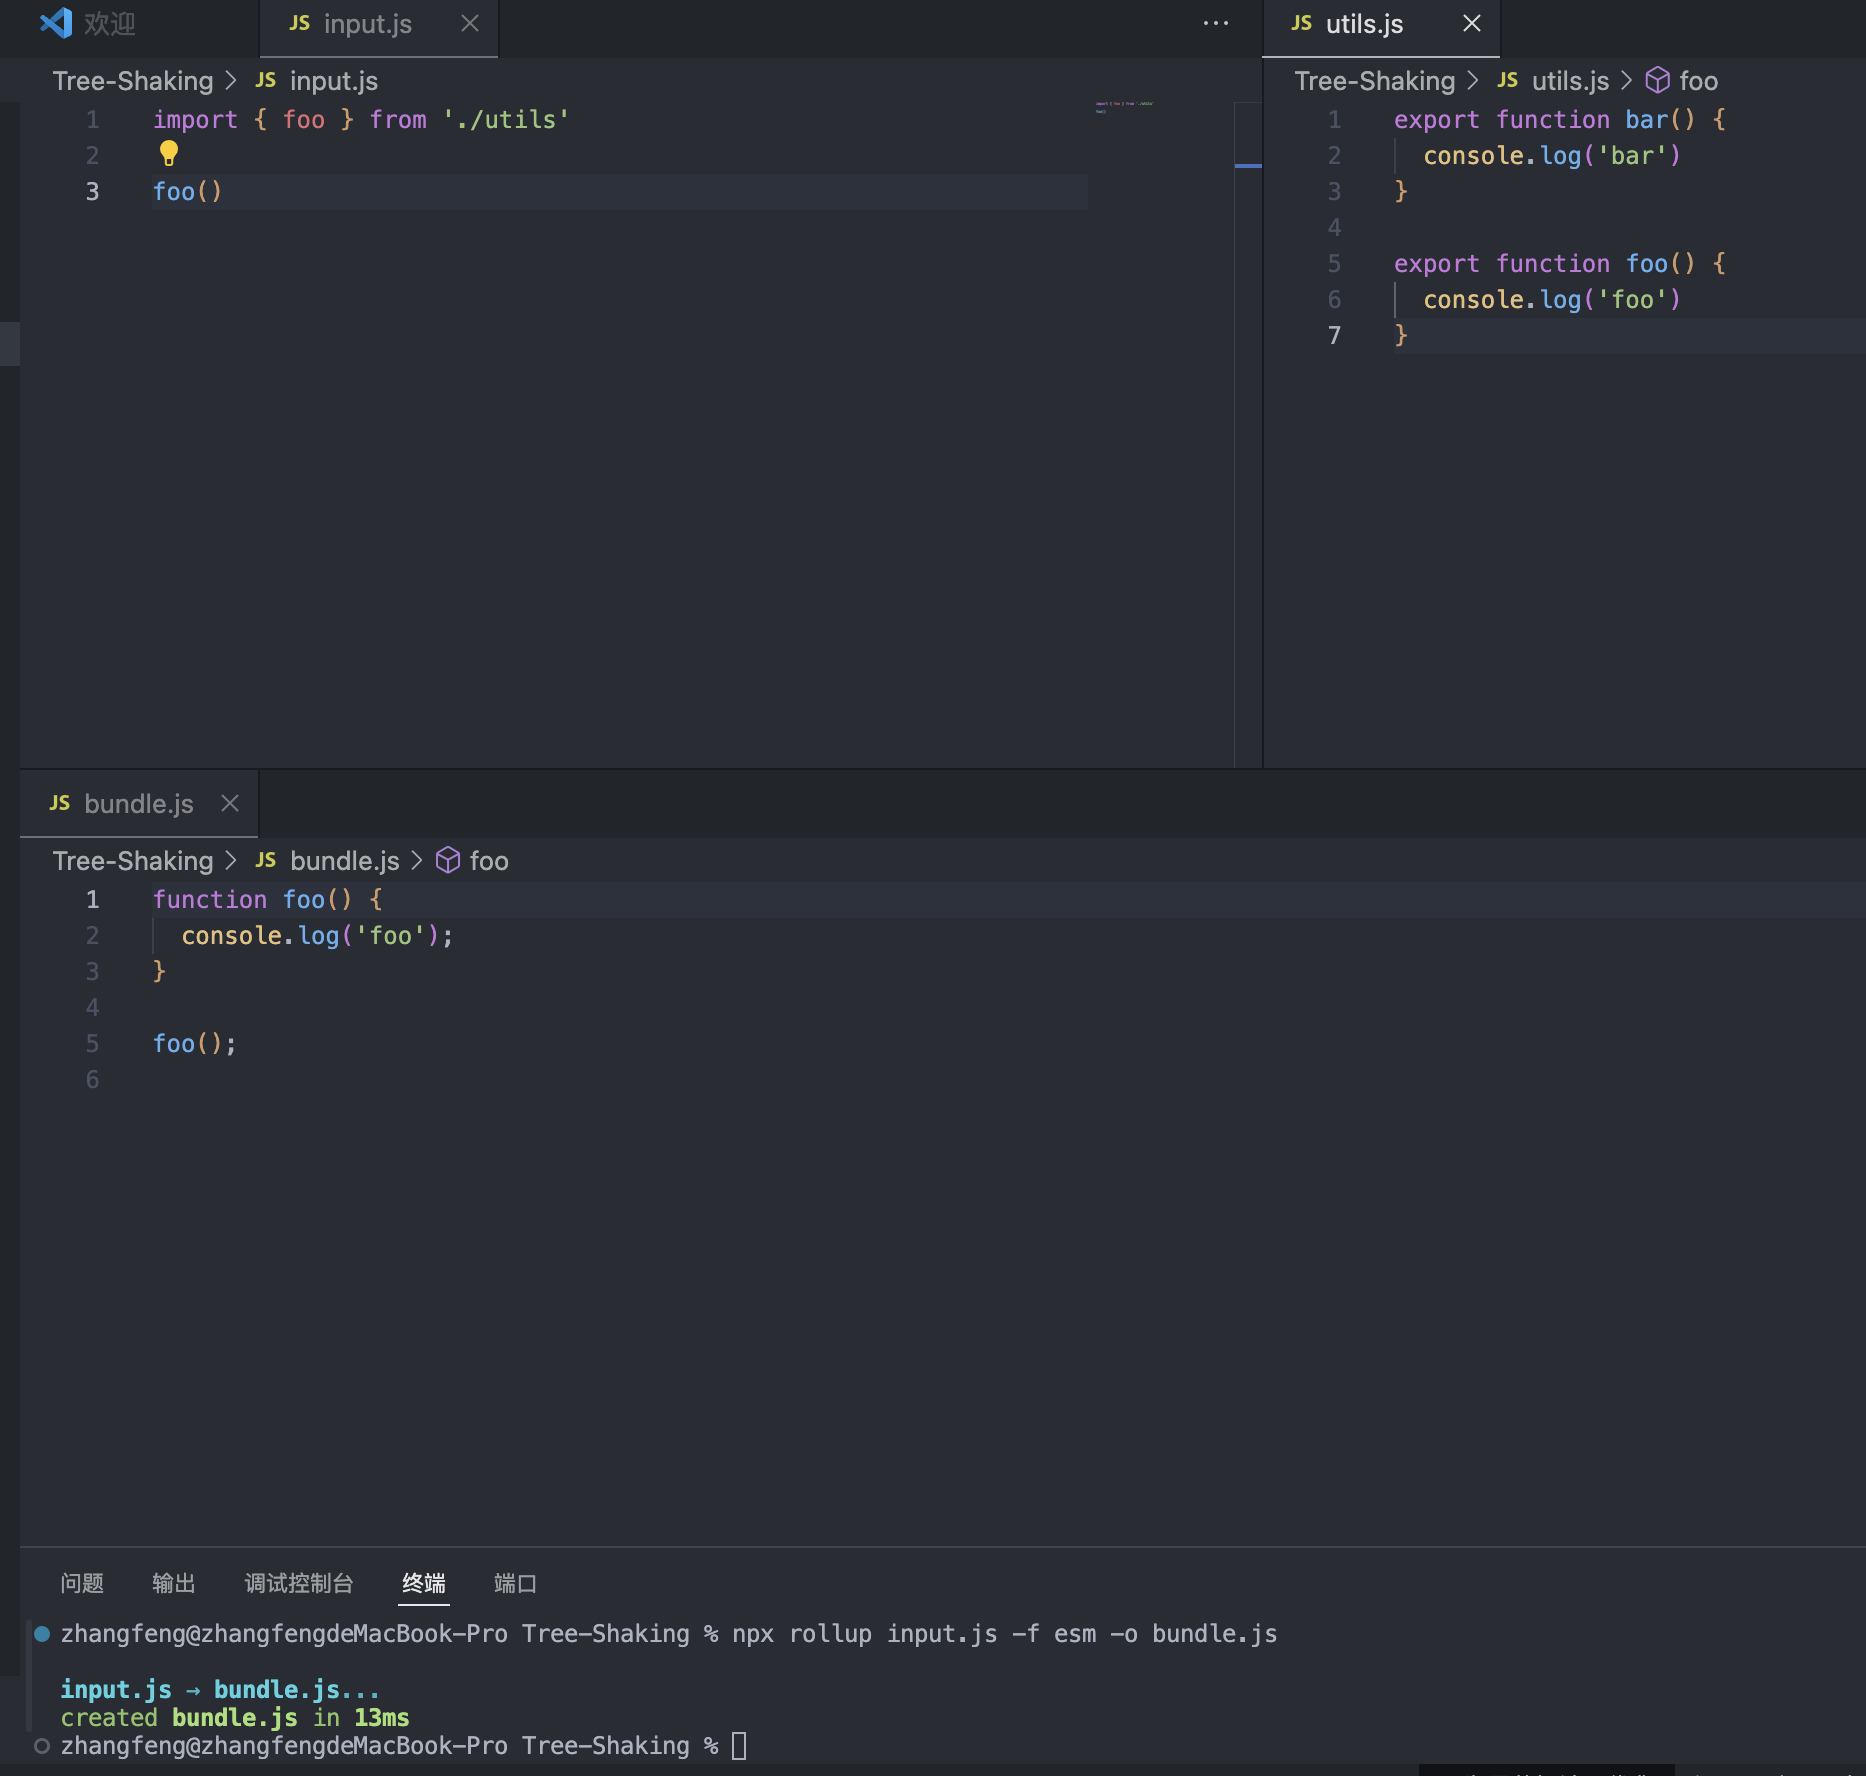
Task: Click line number 7 in utils.js
Action: point(1334,335)
